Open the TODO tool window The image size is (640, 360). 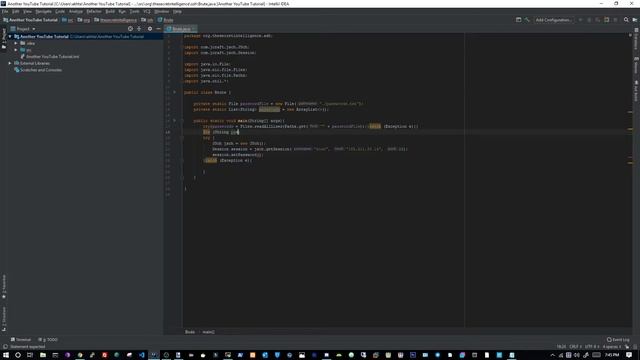tap(48, 340)
